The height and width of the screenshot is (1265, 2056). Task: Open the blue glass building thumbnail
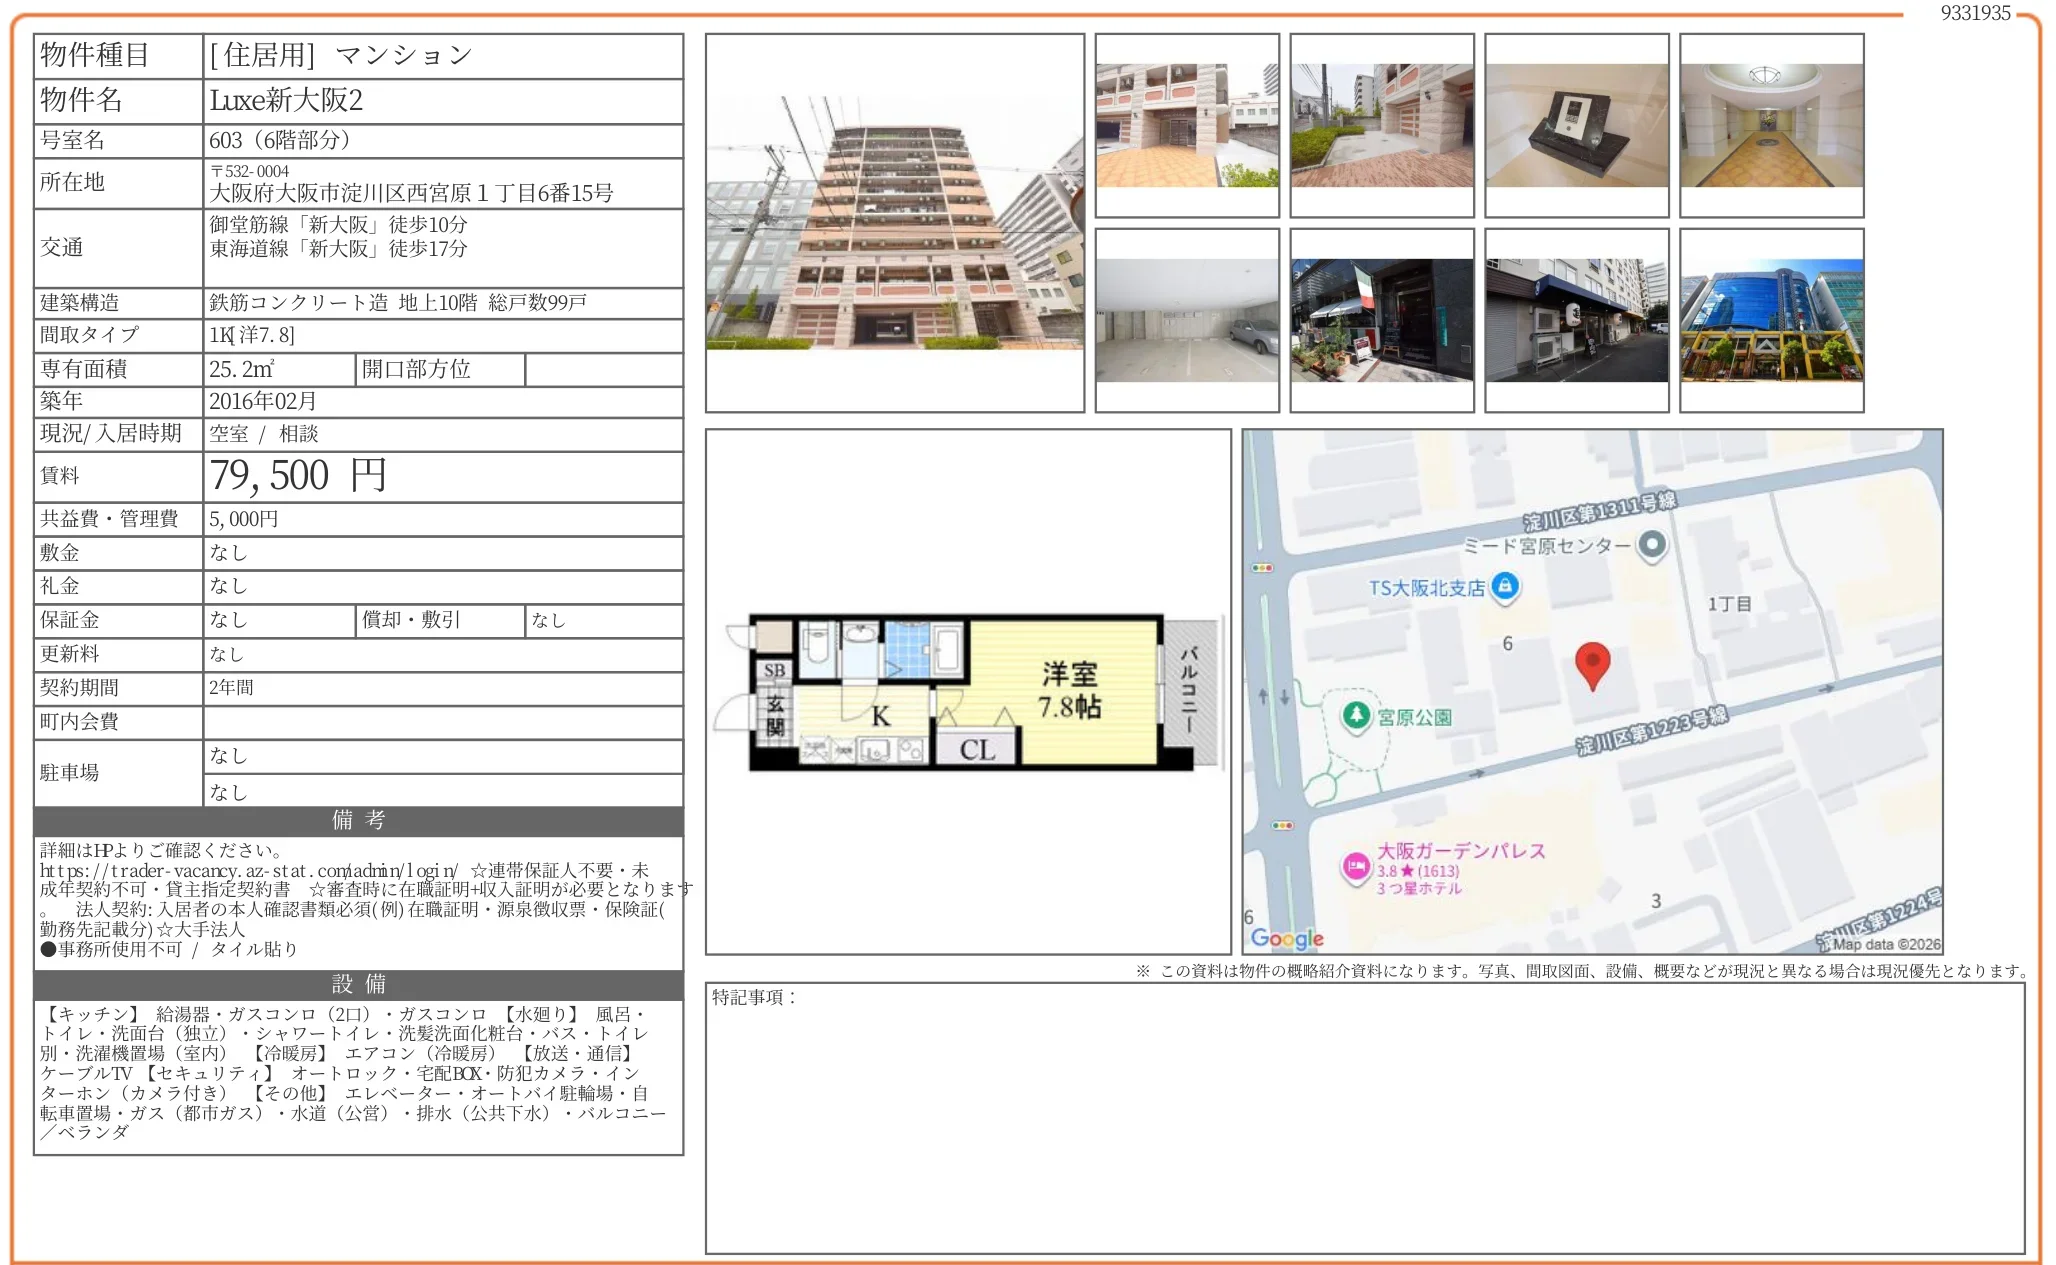pos(1771,320)
